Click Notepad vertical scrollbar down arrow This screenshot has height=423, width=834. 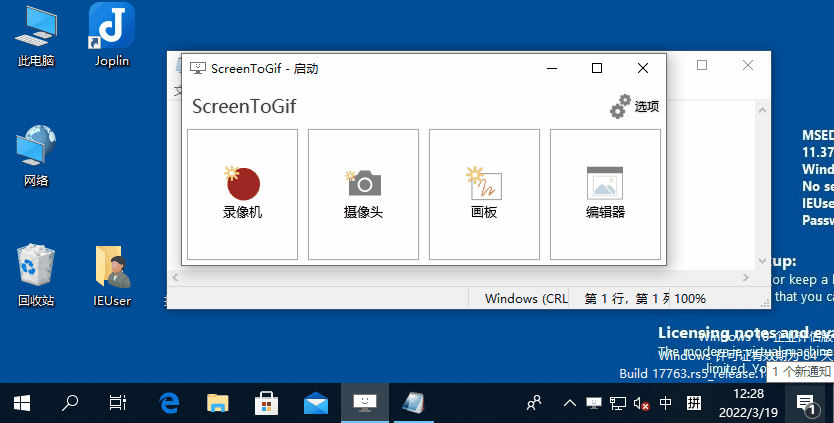(x=763, y=261)
